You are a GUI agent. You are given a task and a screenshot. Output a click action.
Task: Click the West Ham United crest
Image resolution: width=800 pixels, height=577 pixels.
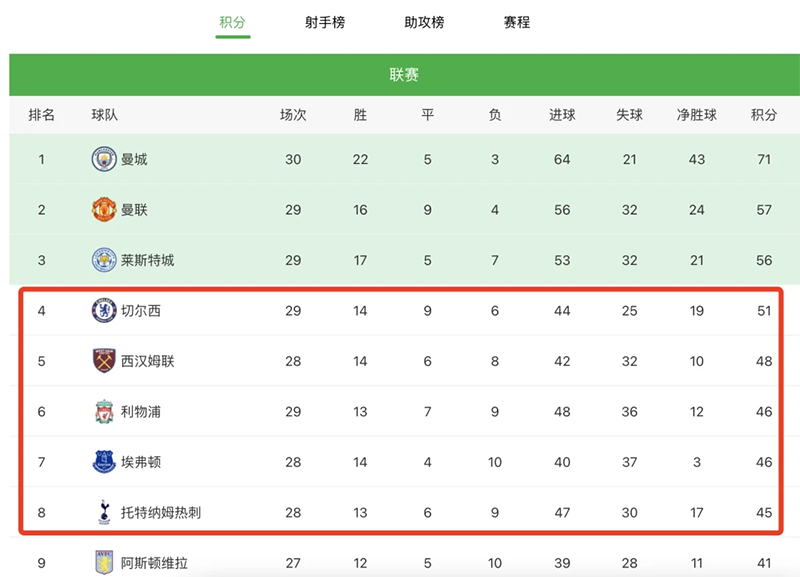pyautogui.click(x=104, y=361)
